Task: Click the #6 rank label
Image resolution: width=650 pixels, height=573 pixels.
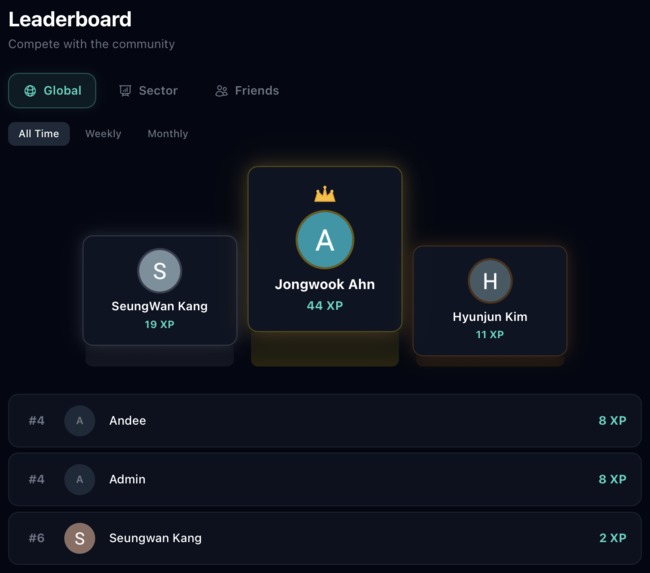Action: click(x=36, y=538)
